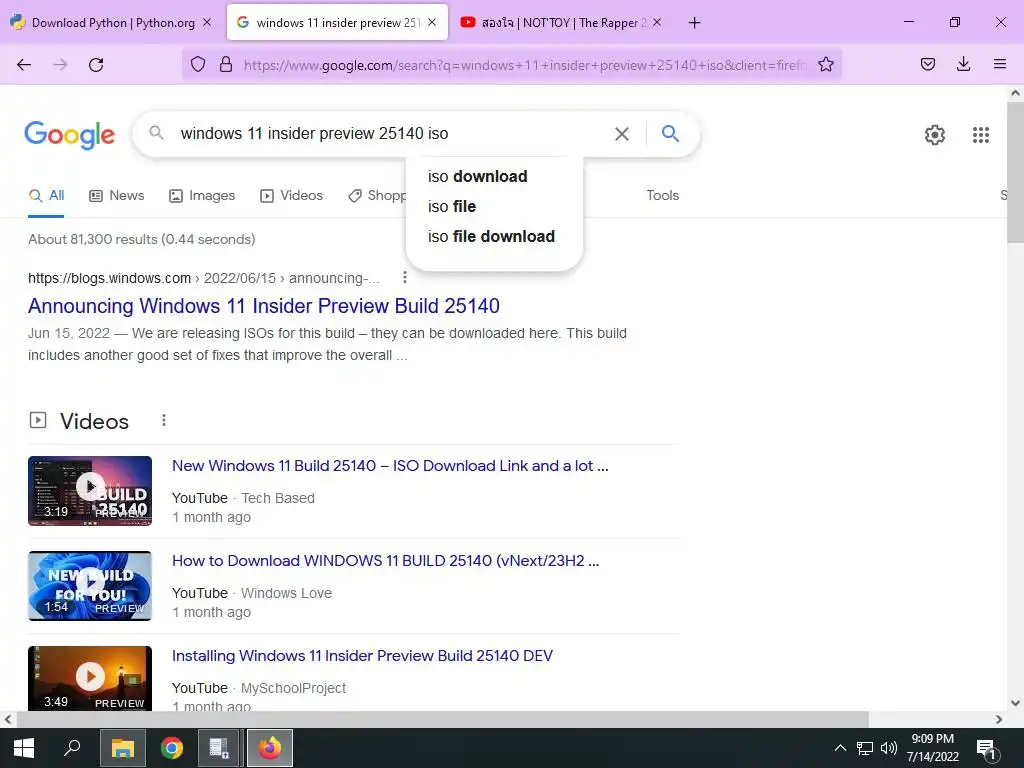Open the taskbar clock showing 9:09 PM
The width and height of the screenshot is (1024, 768).
[933, 748]
